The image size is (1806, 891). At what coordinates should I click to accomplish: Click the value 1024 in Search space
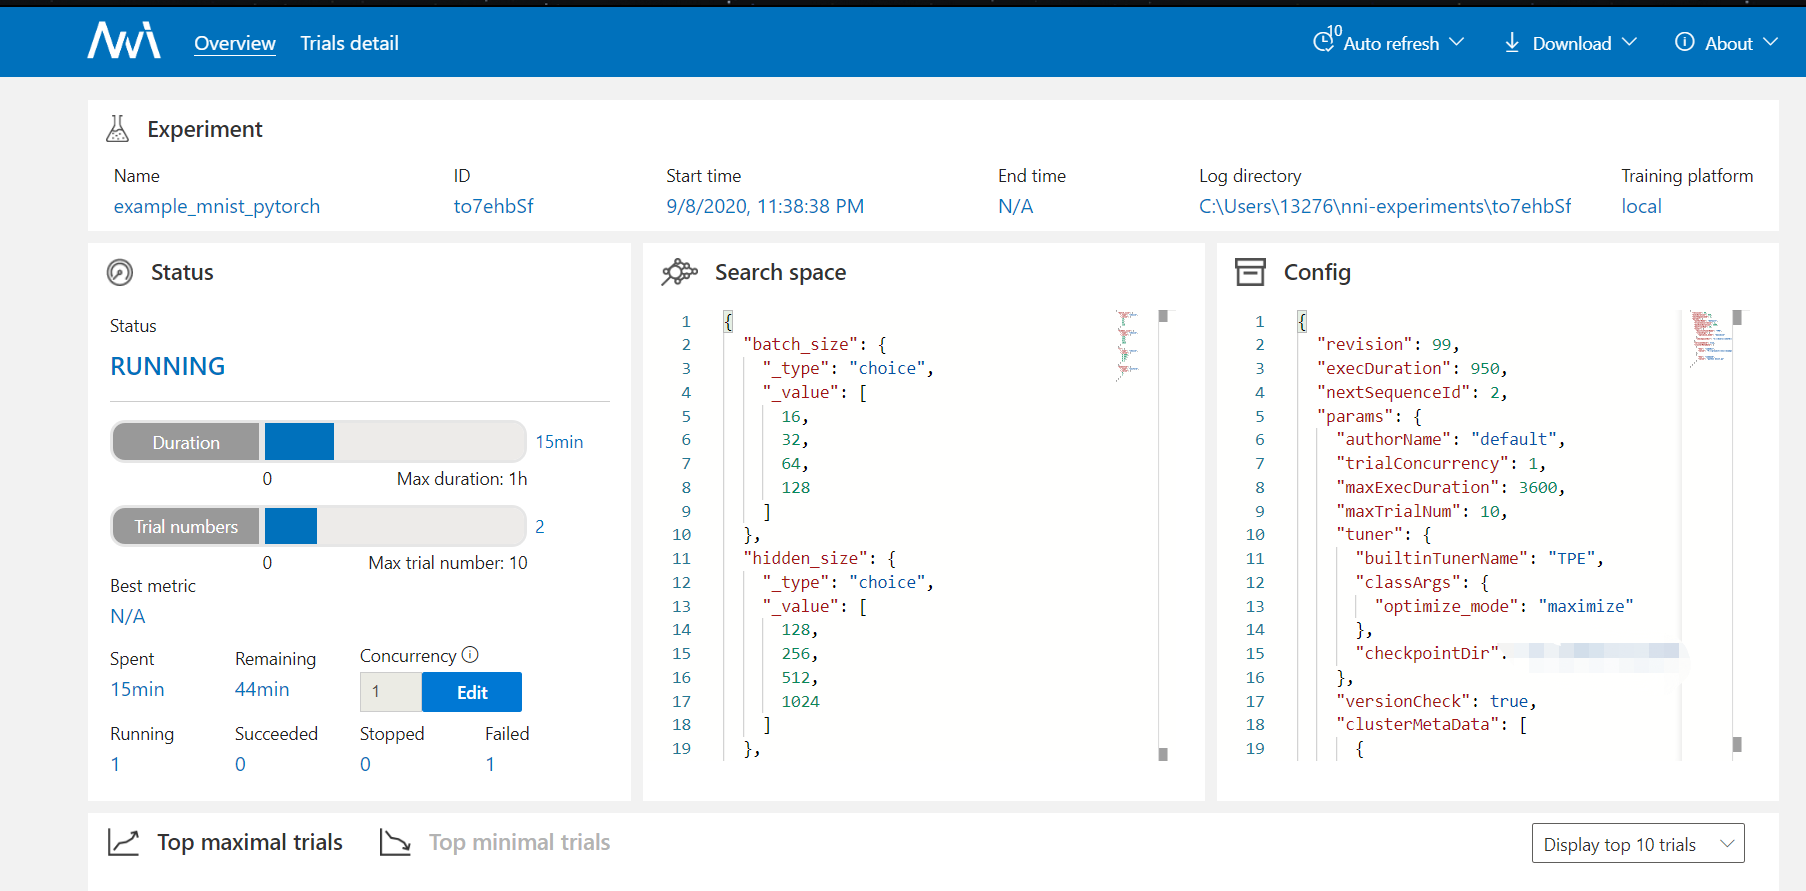[800, 701]
